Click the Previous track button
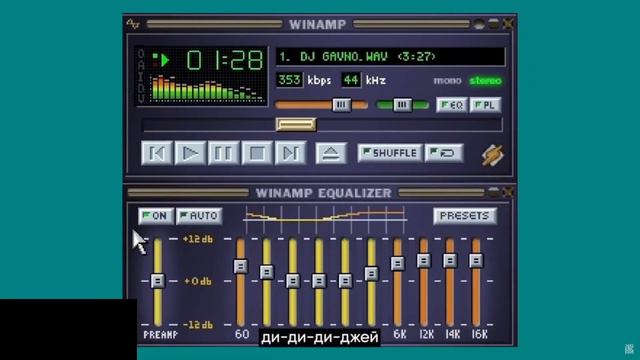 pos(157,153)
